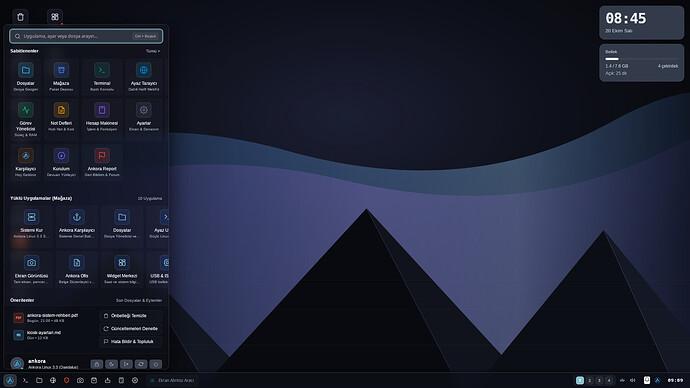Click the taskbar clock
The height and width of the screenshot is (388, 690).
coord(675,381)
